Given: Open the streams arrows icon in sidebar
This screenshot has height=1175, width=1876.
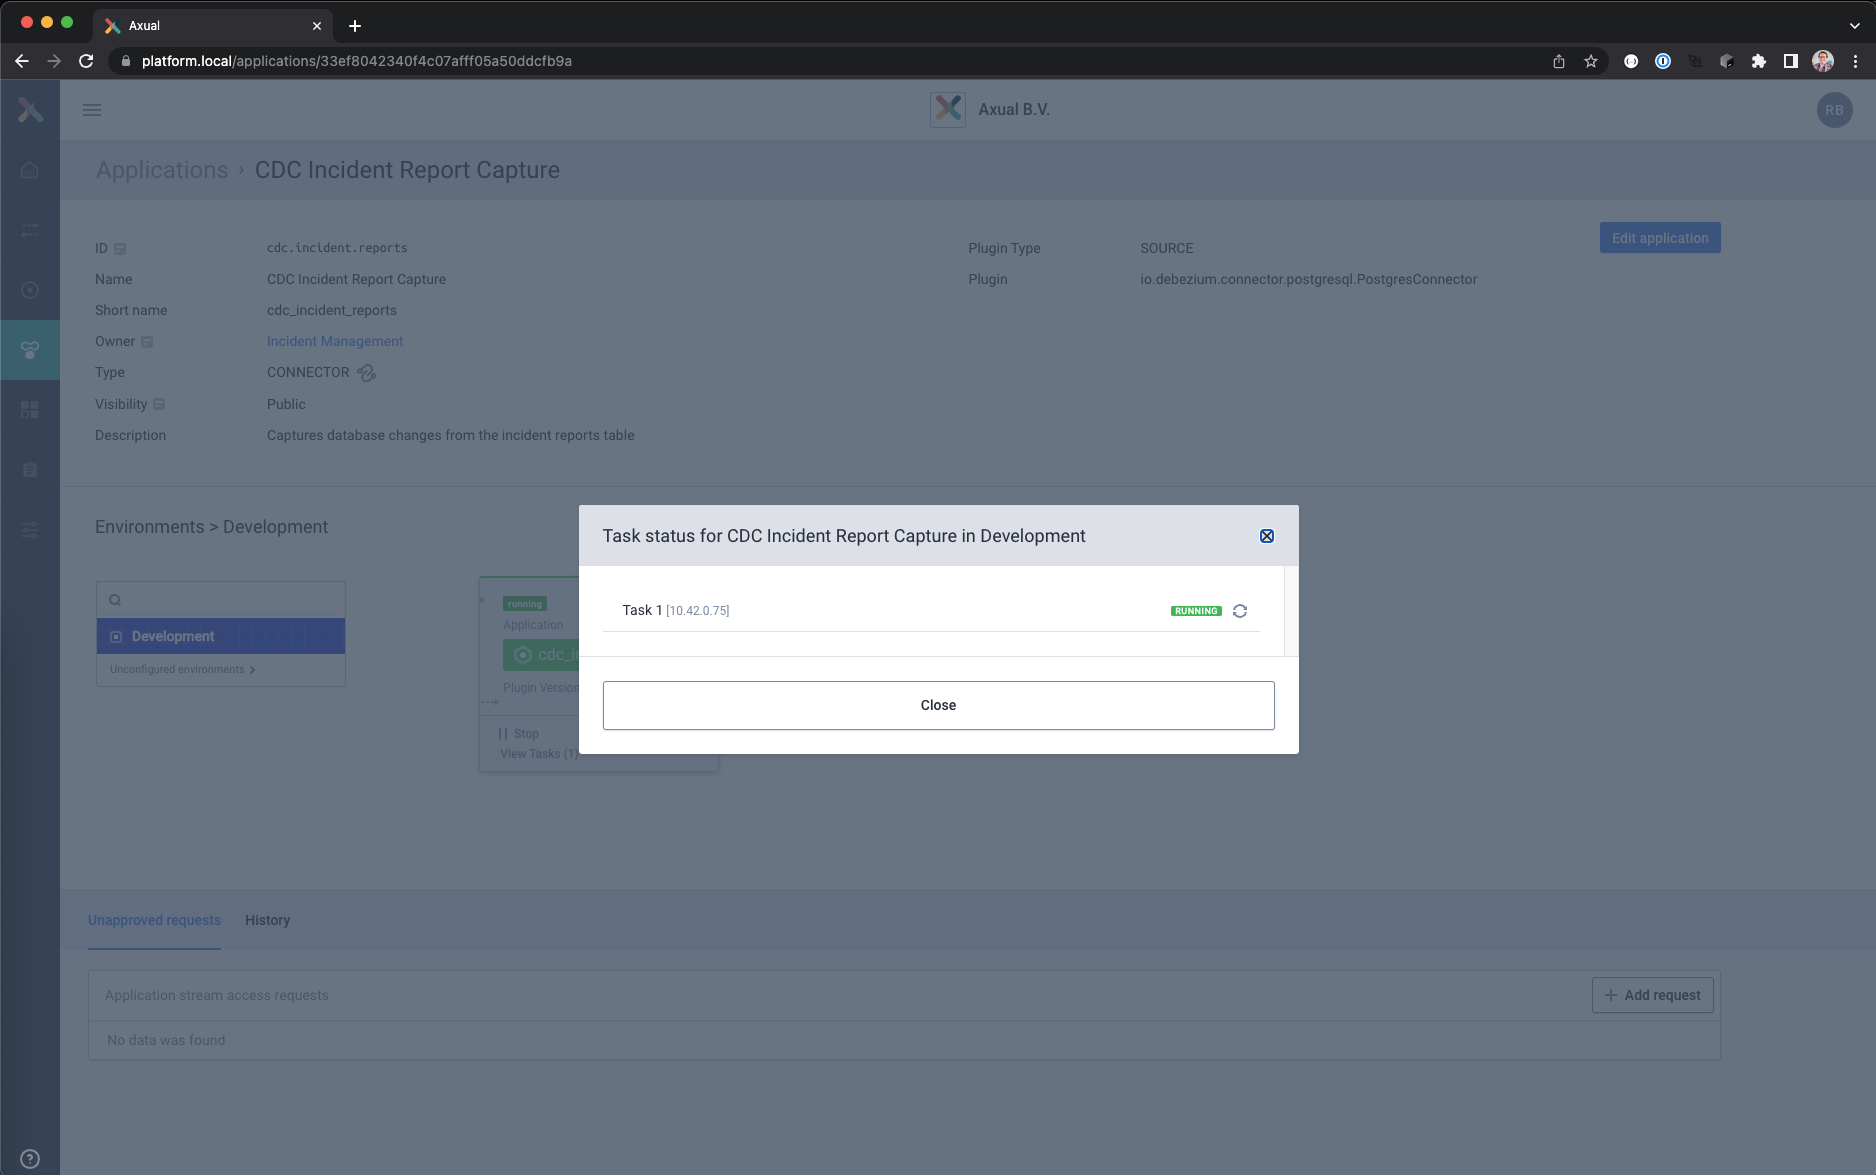Looking at the screenshot, I should 30,230.
